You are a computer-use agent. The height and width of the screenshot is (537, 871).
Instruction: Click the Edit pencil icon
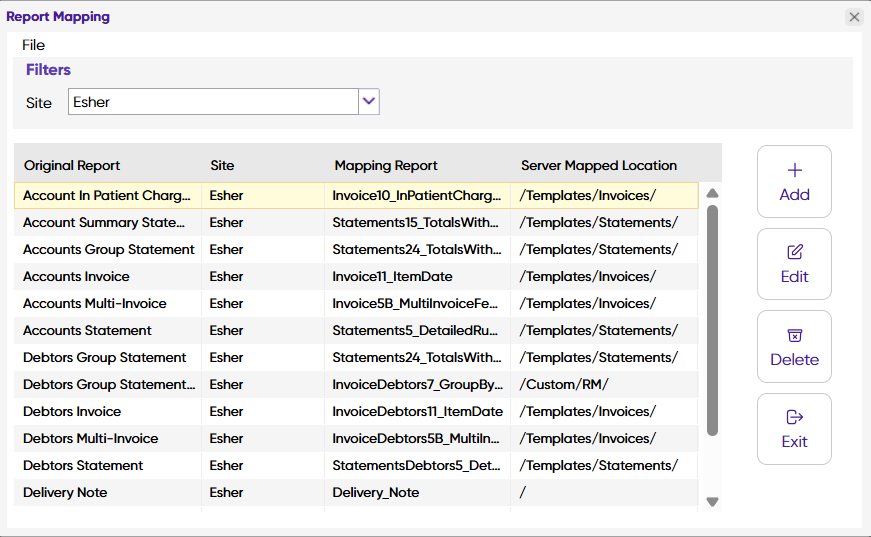(795, 253)
